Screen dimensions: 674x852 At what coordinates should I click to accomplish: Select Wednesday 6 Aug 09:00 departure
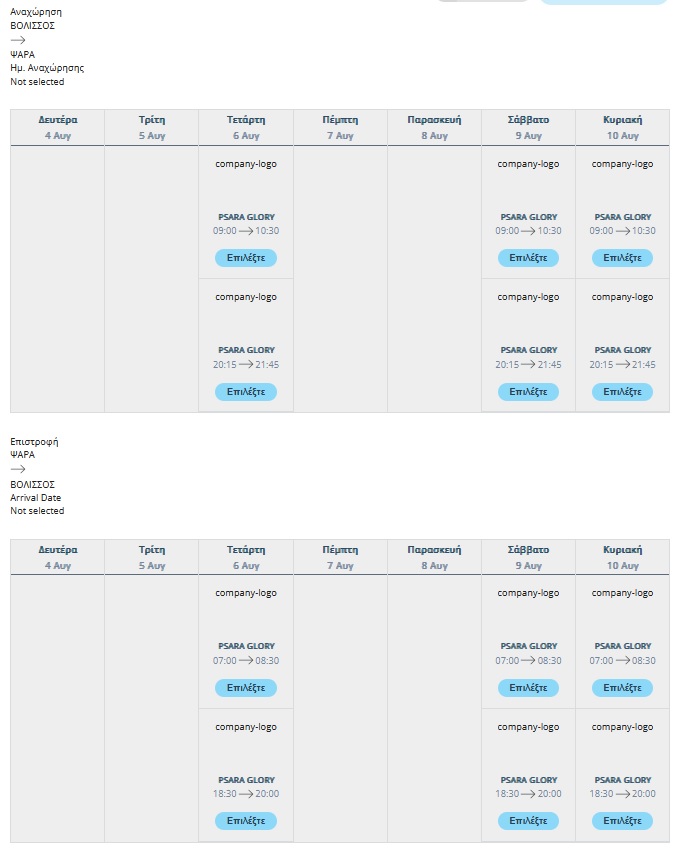tap(246, 258)
